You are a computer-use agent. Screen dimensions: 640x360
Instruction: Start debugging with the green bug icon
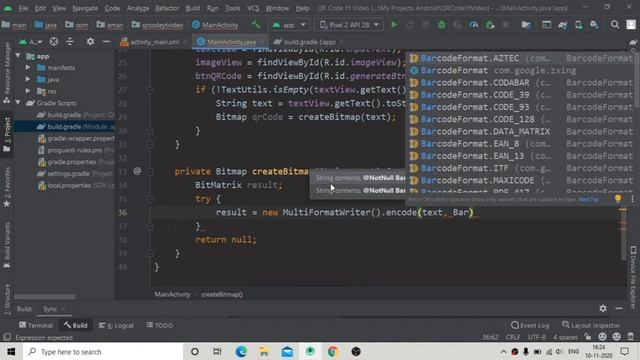[x=442, y=25]
